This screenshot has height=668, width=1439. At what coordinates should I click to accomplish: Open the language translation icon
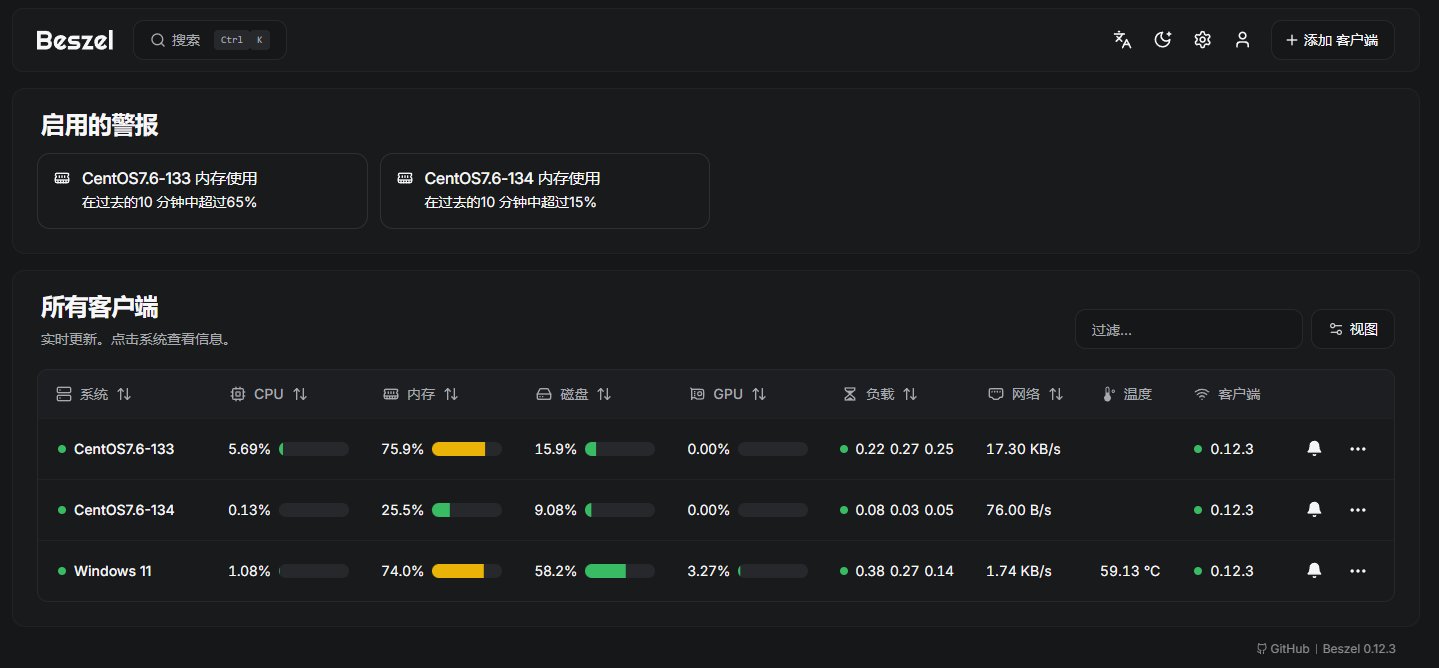[x=1122, y=40]
